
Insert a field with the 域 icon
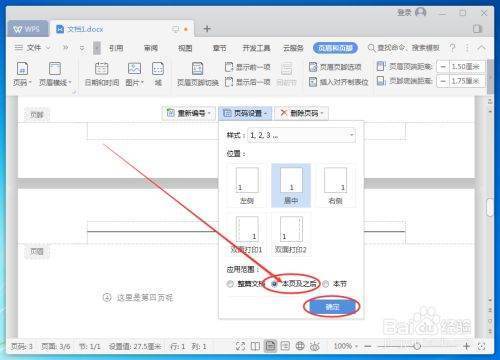click(158, 74)
